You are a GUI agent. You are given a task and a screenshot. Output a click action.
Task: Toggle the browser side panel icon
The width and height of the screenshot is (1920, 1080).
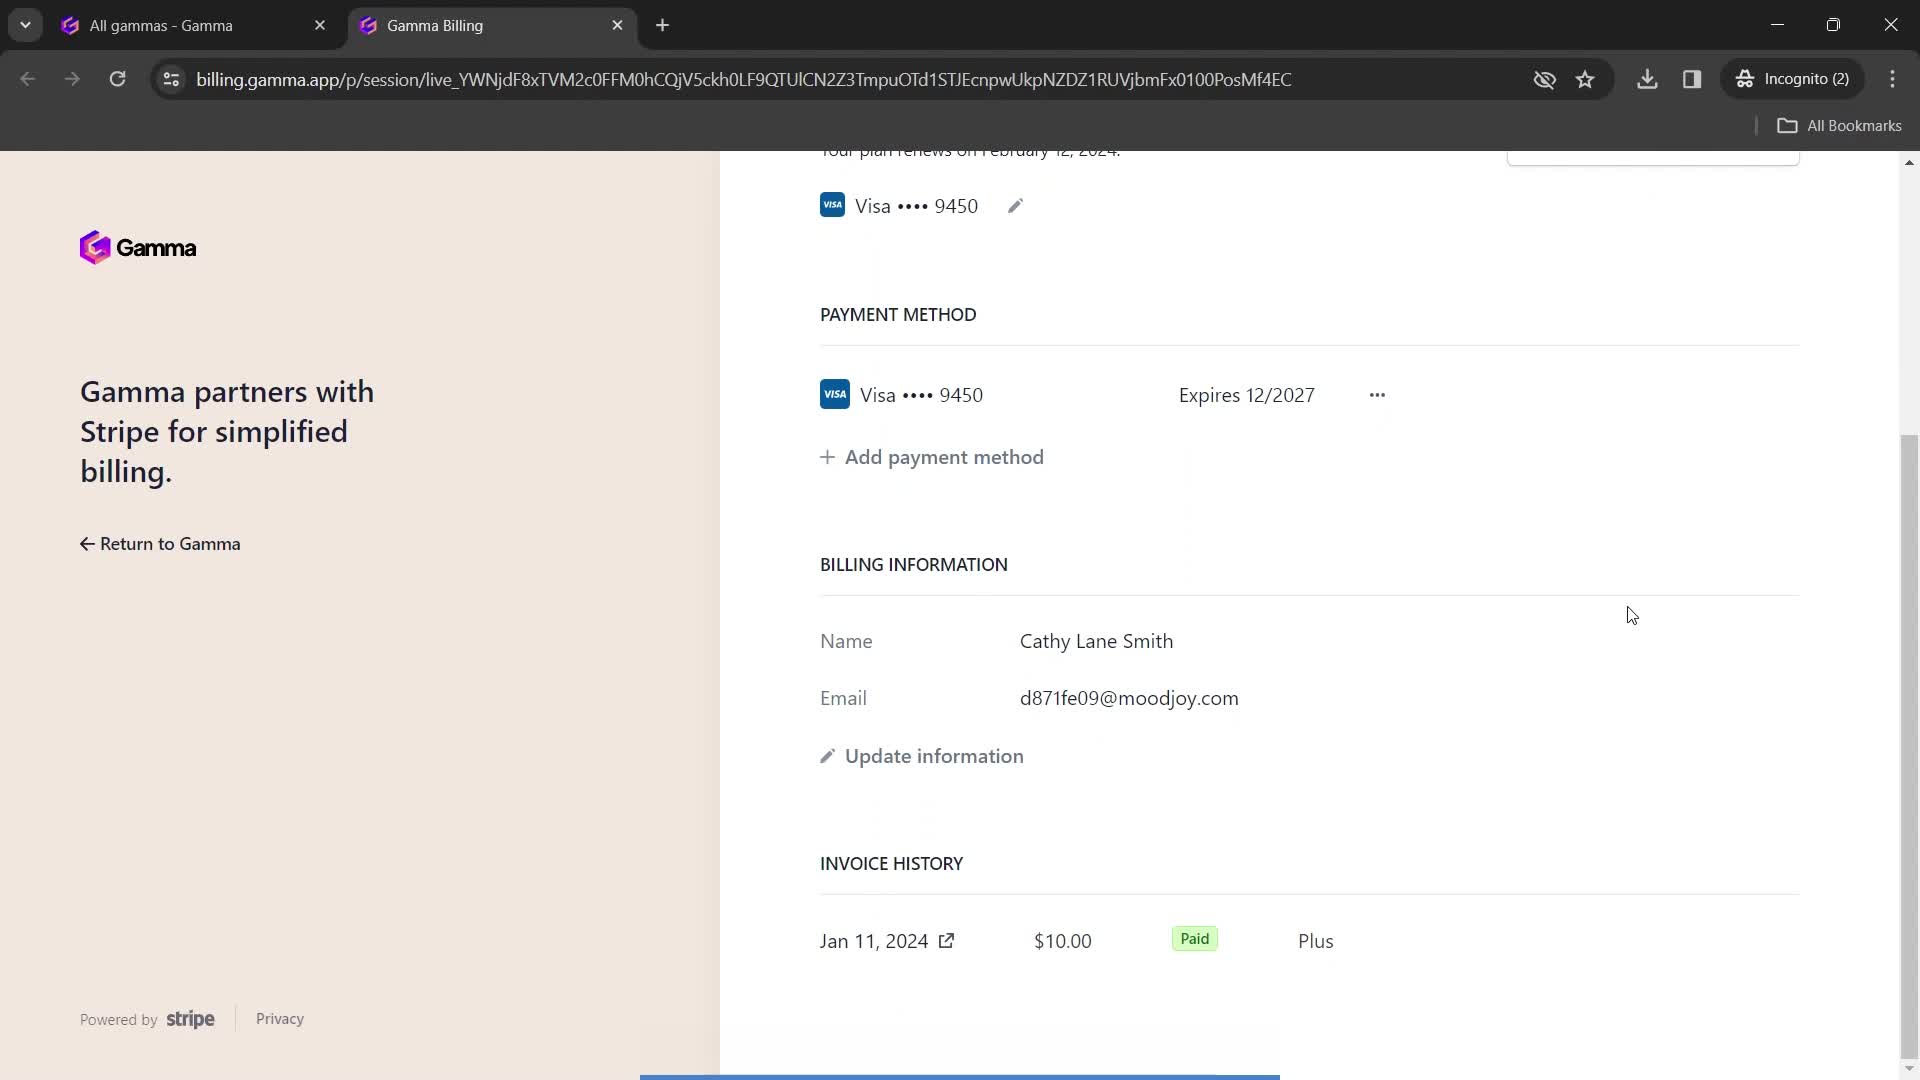click(1692, 79)
